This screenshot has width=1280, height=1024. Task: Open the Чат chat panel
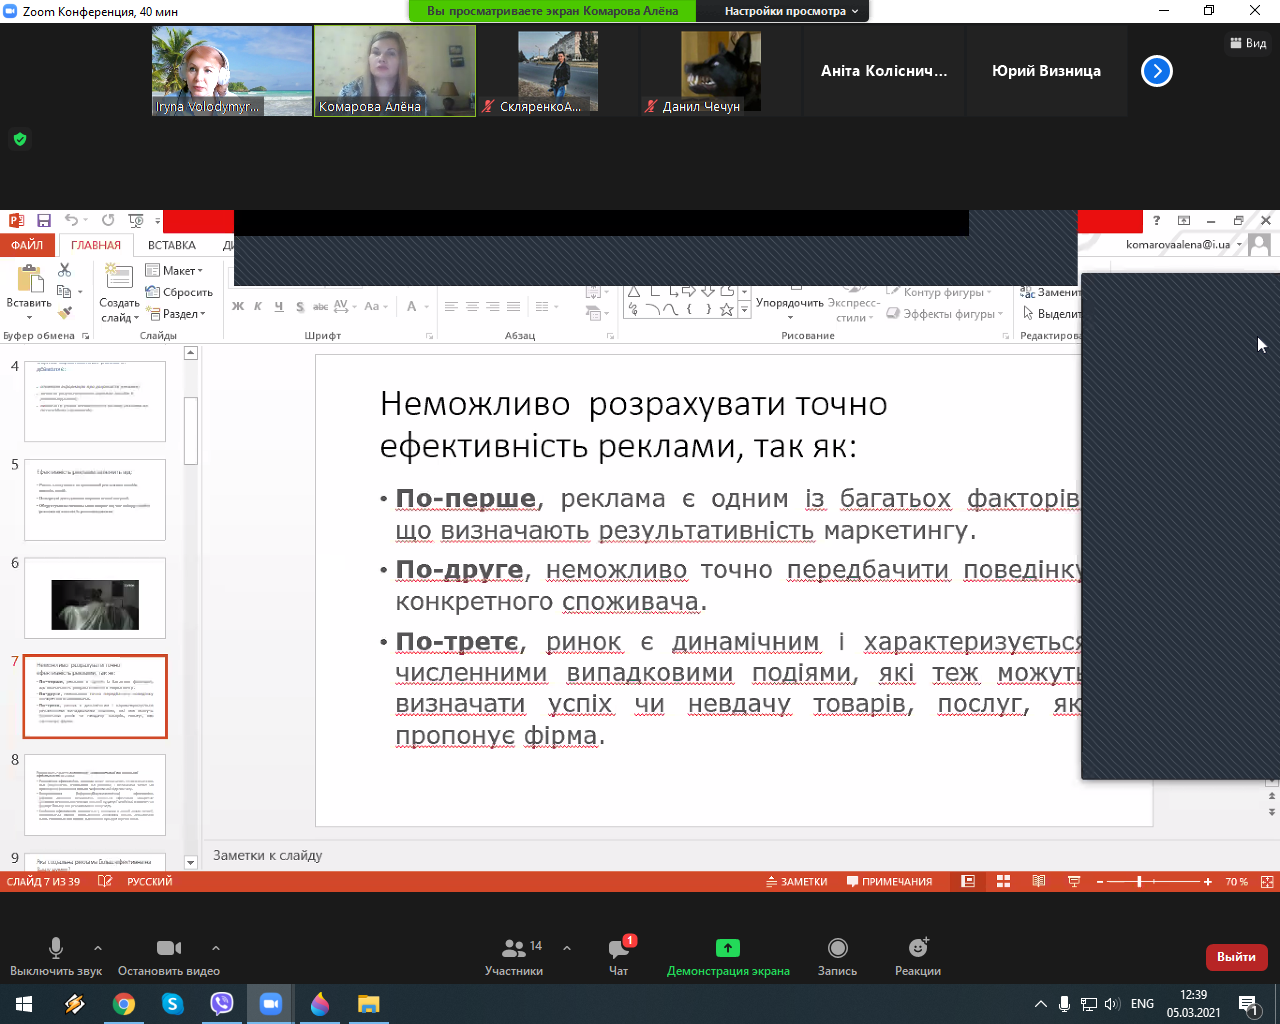click(x=619, y=956)
